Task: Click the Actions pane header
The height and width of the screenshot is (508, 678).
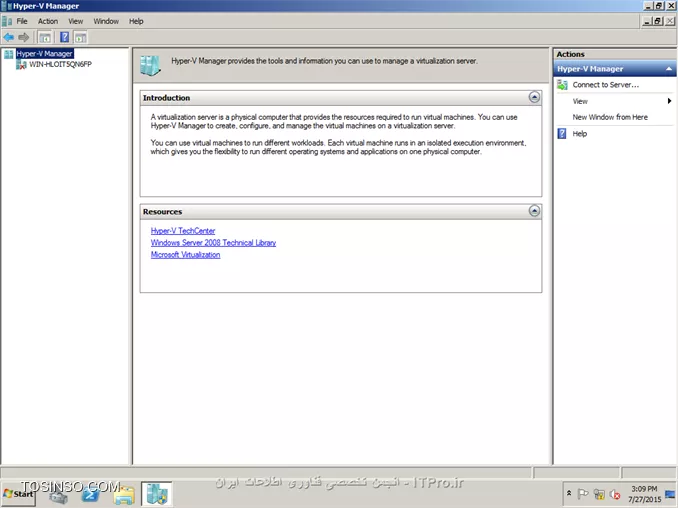Action: click(x=614, y=54)
